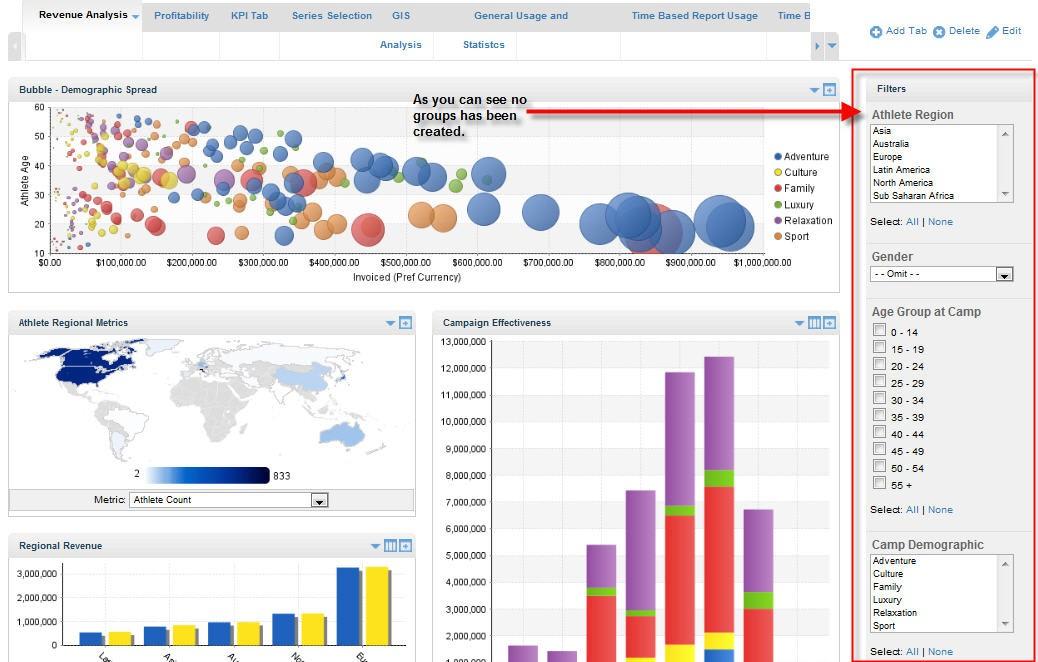Check the 0 - 14 age group filter
Screen dimensions: 1038x662
click(x=880, y=331)
